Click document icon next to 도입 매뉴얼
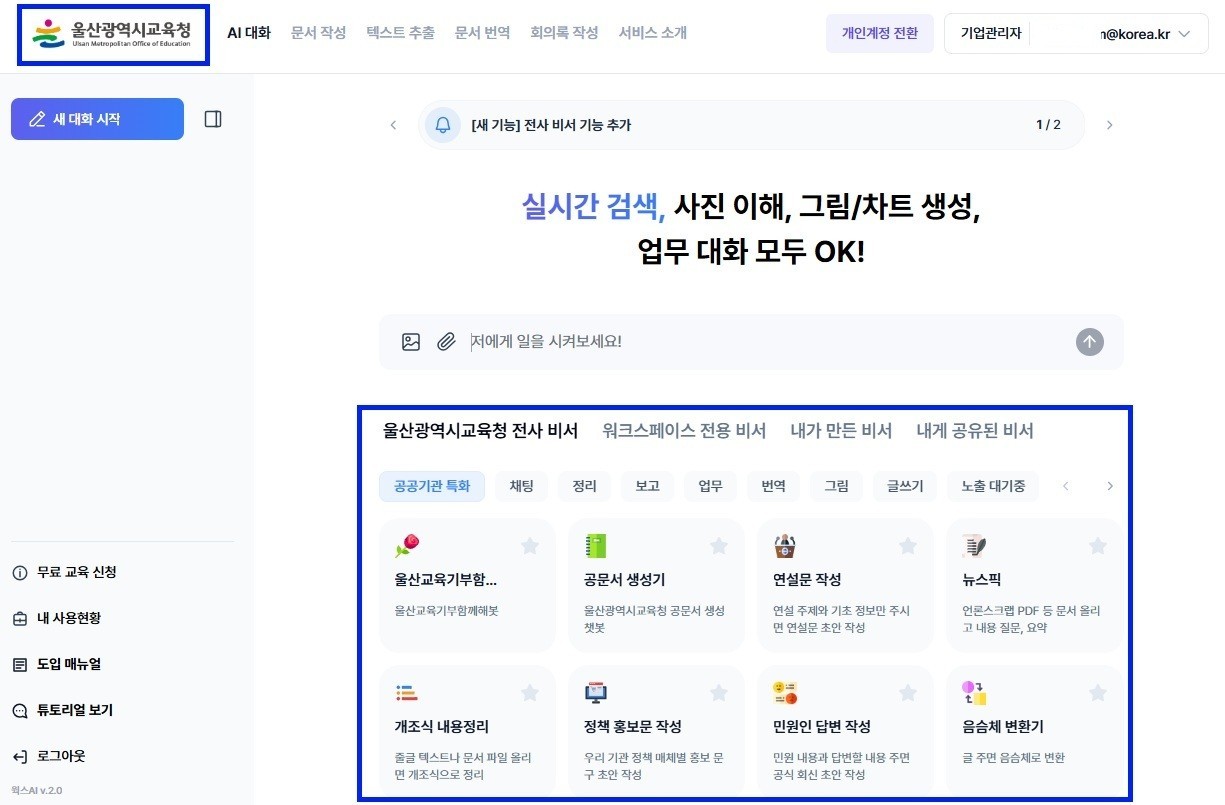This screenshot has height=805, width=1225. point(20,665)
